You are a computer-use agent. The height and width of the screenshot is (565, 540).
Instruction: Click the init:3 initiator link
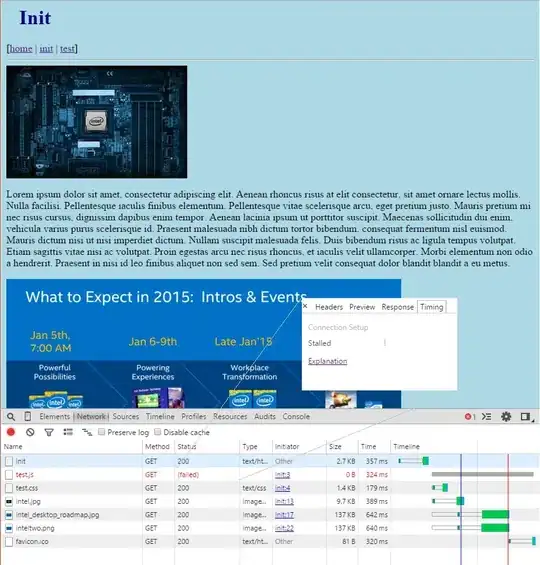282,475
